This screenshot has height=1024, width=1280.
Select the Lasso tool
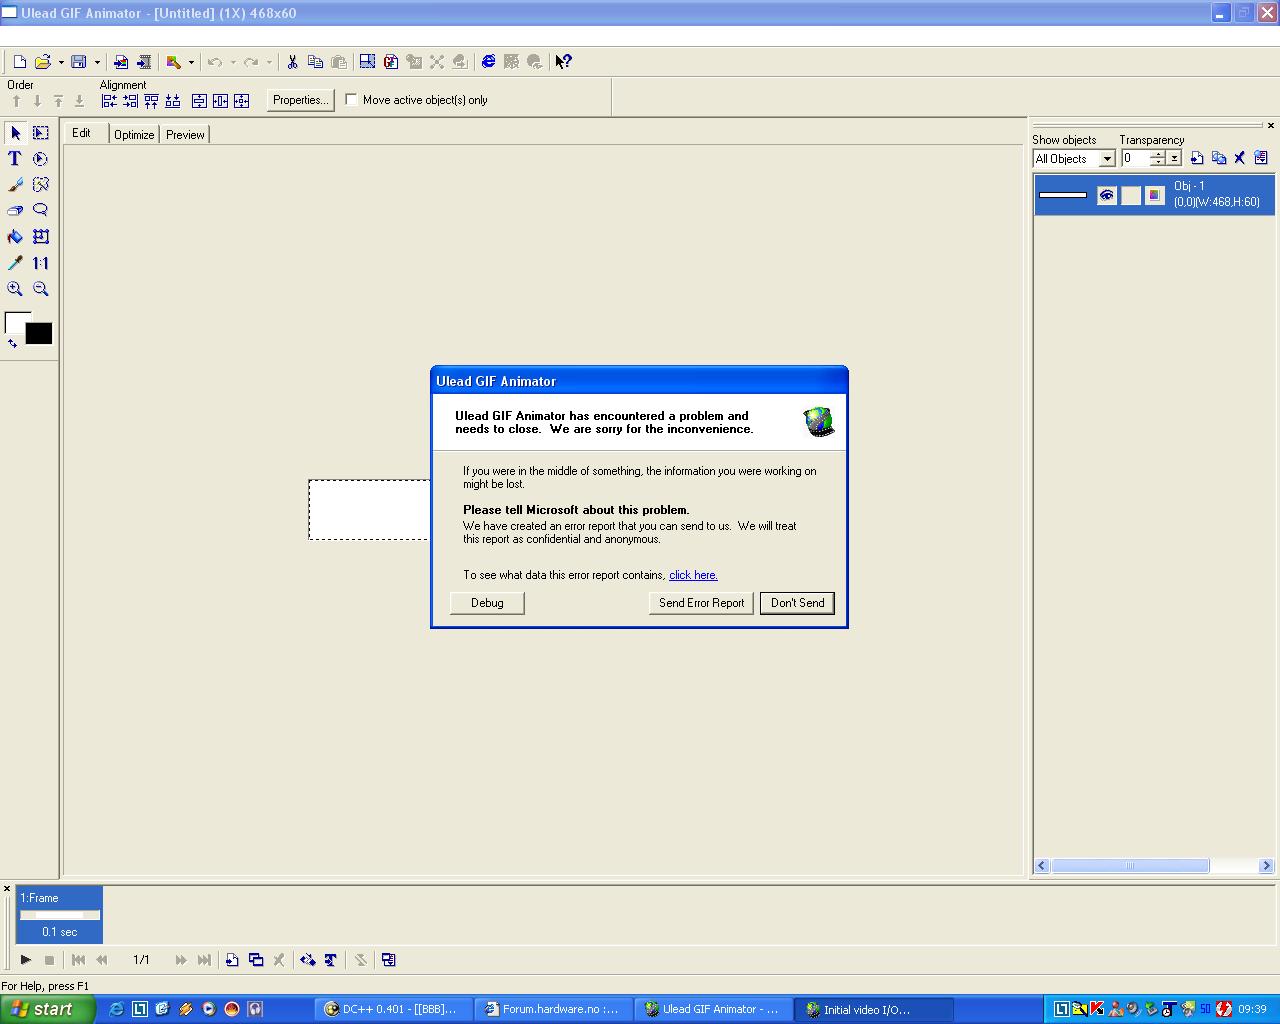[x=41, y=211]
